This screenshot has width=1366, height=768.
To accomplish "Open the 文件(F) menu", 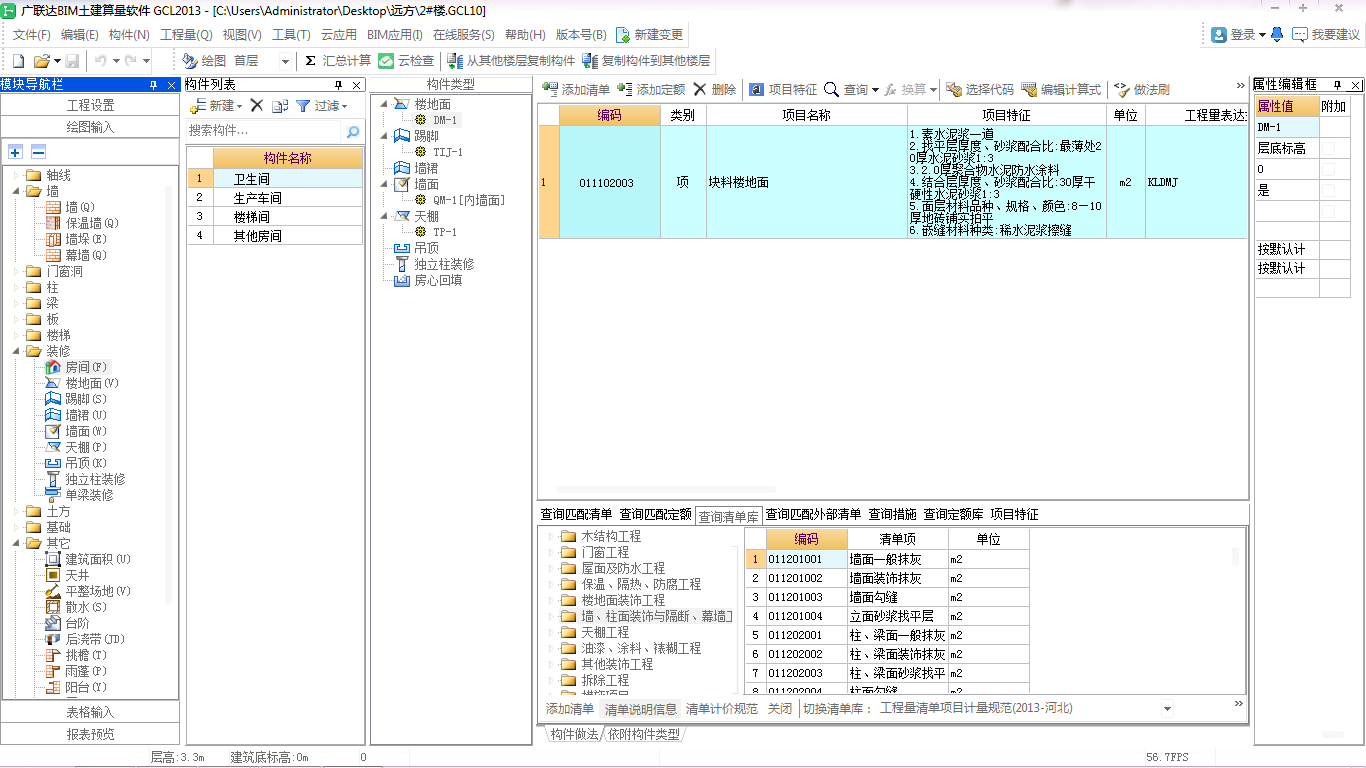I will (31, 35).
